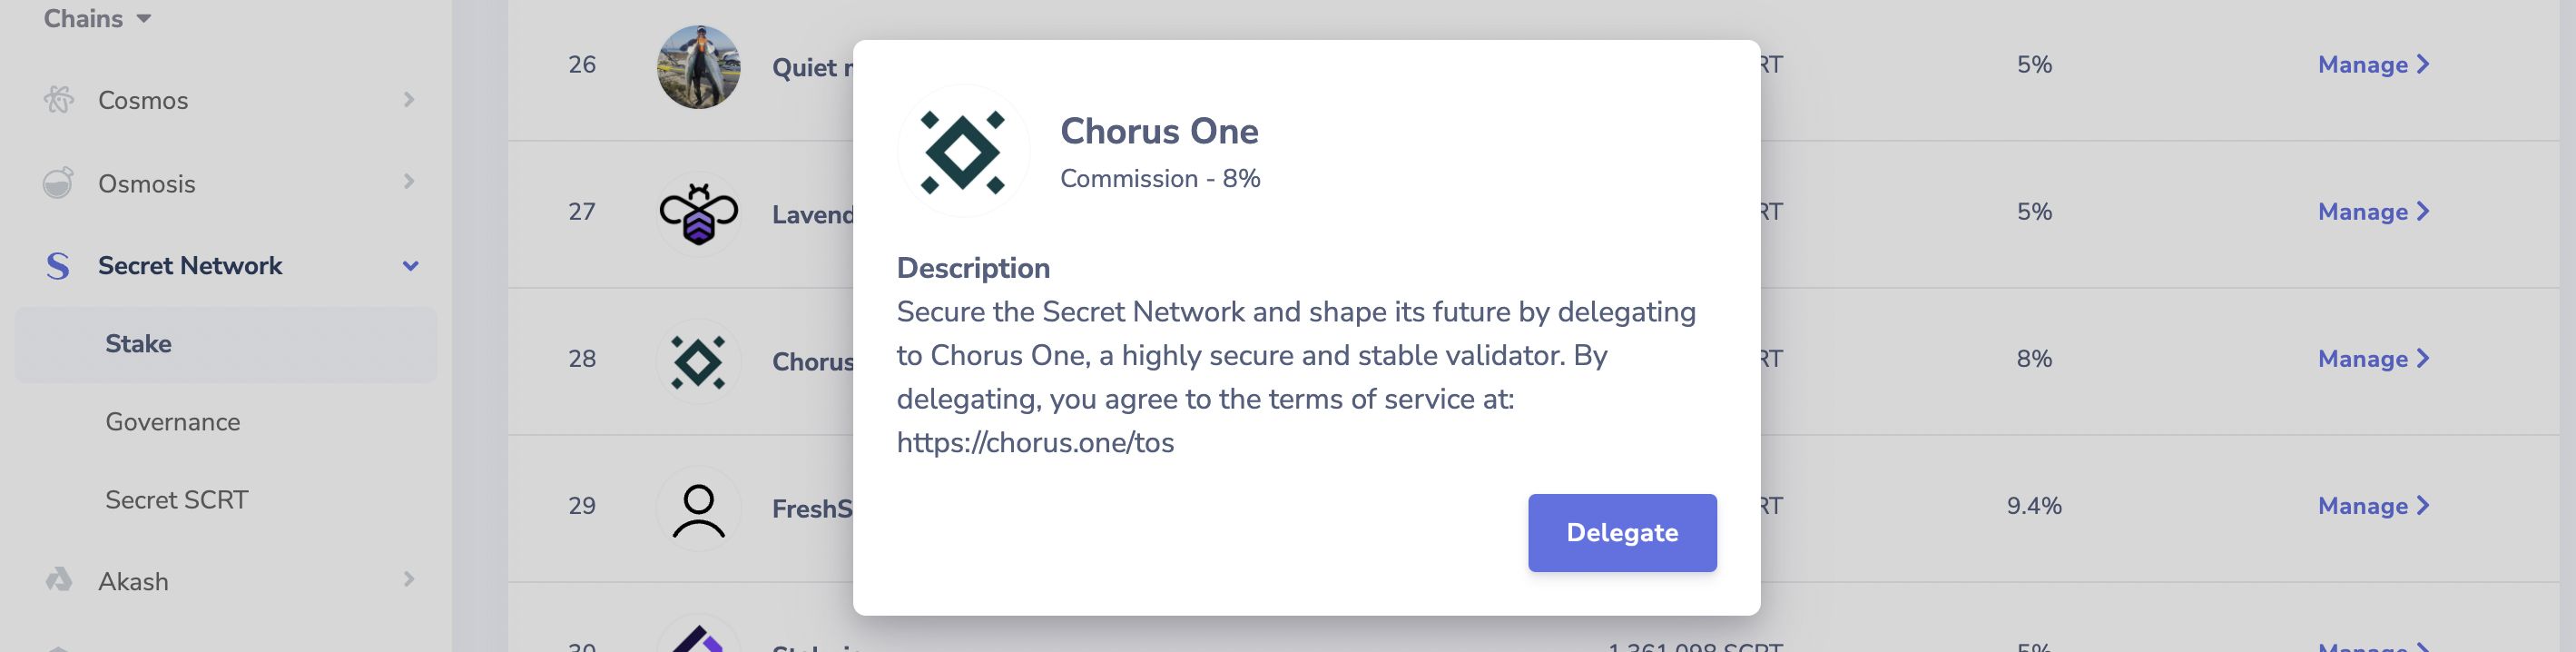Screen dimensions: 2576x652
Task: Click the Chorus One avatar in row 28
Action: tap(698, 361)
